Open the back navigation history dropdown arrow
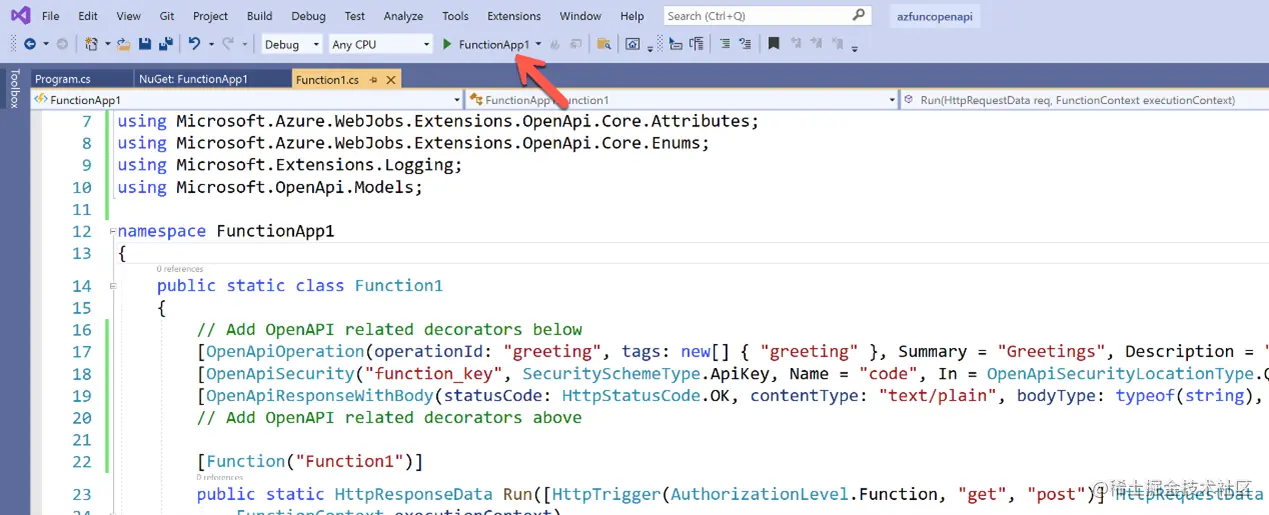1269x515 pixels. [x=44, y=44]
